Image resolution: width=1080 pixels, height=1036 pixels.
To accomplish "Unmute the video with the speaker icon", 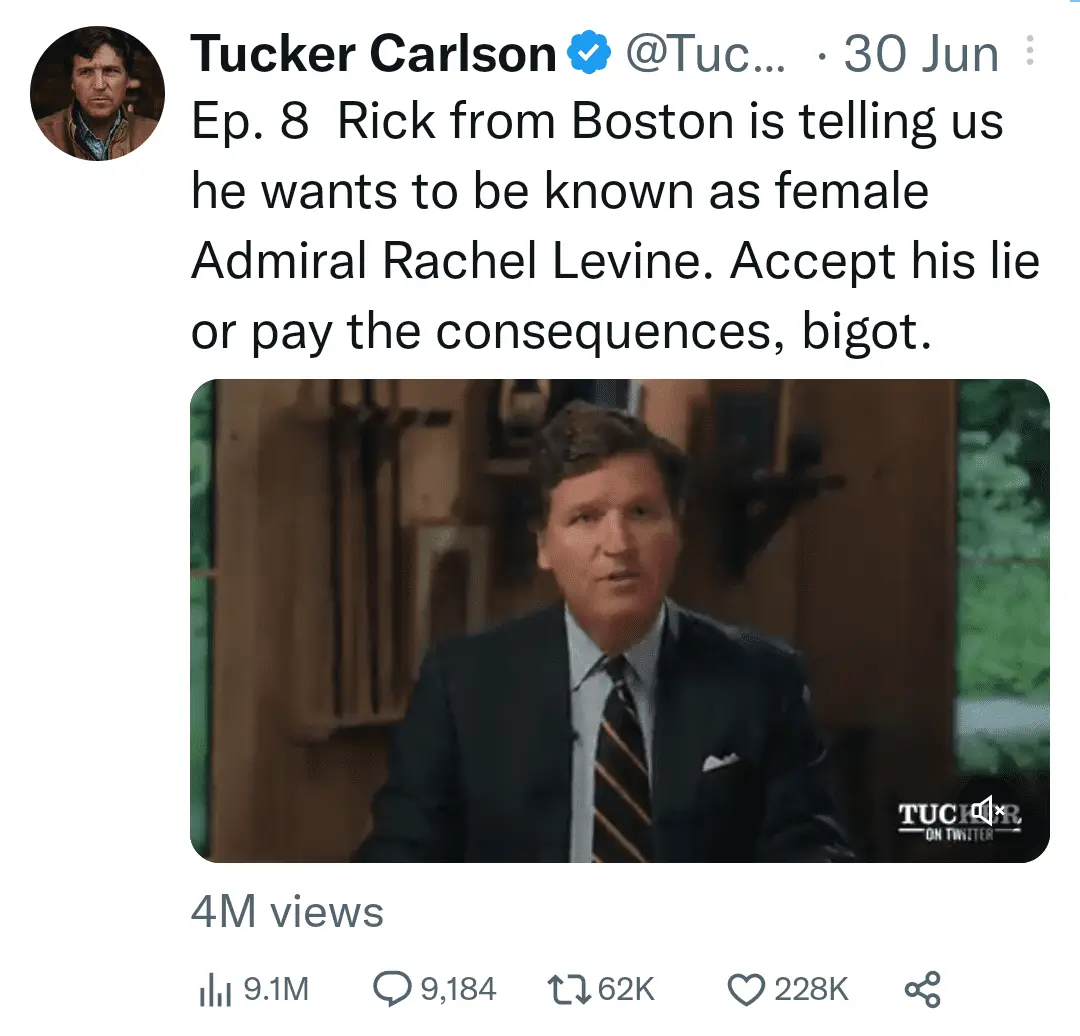I will 988,810.
